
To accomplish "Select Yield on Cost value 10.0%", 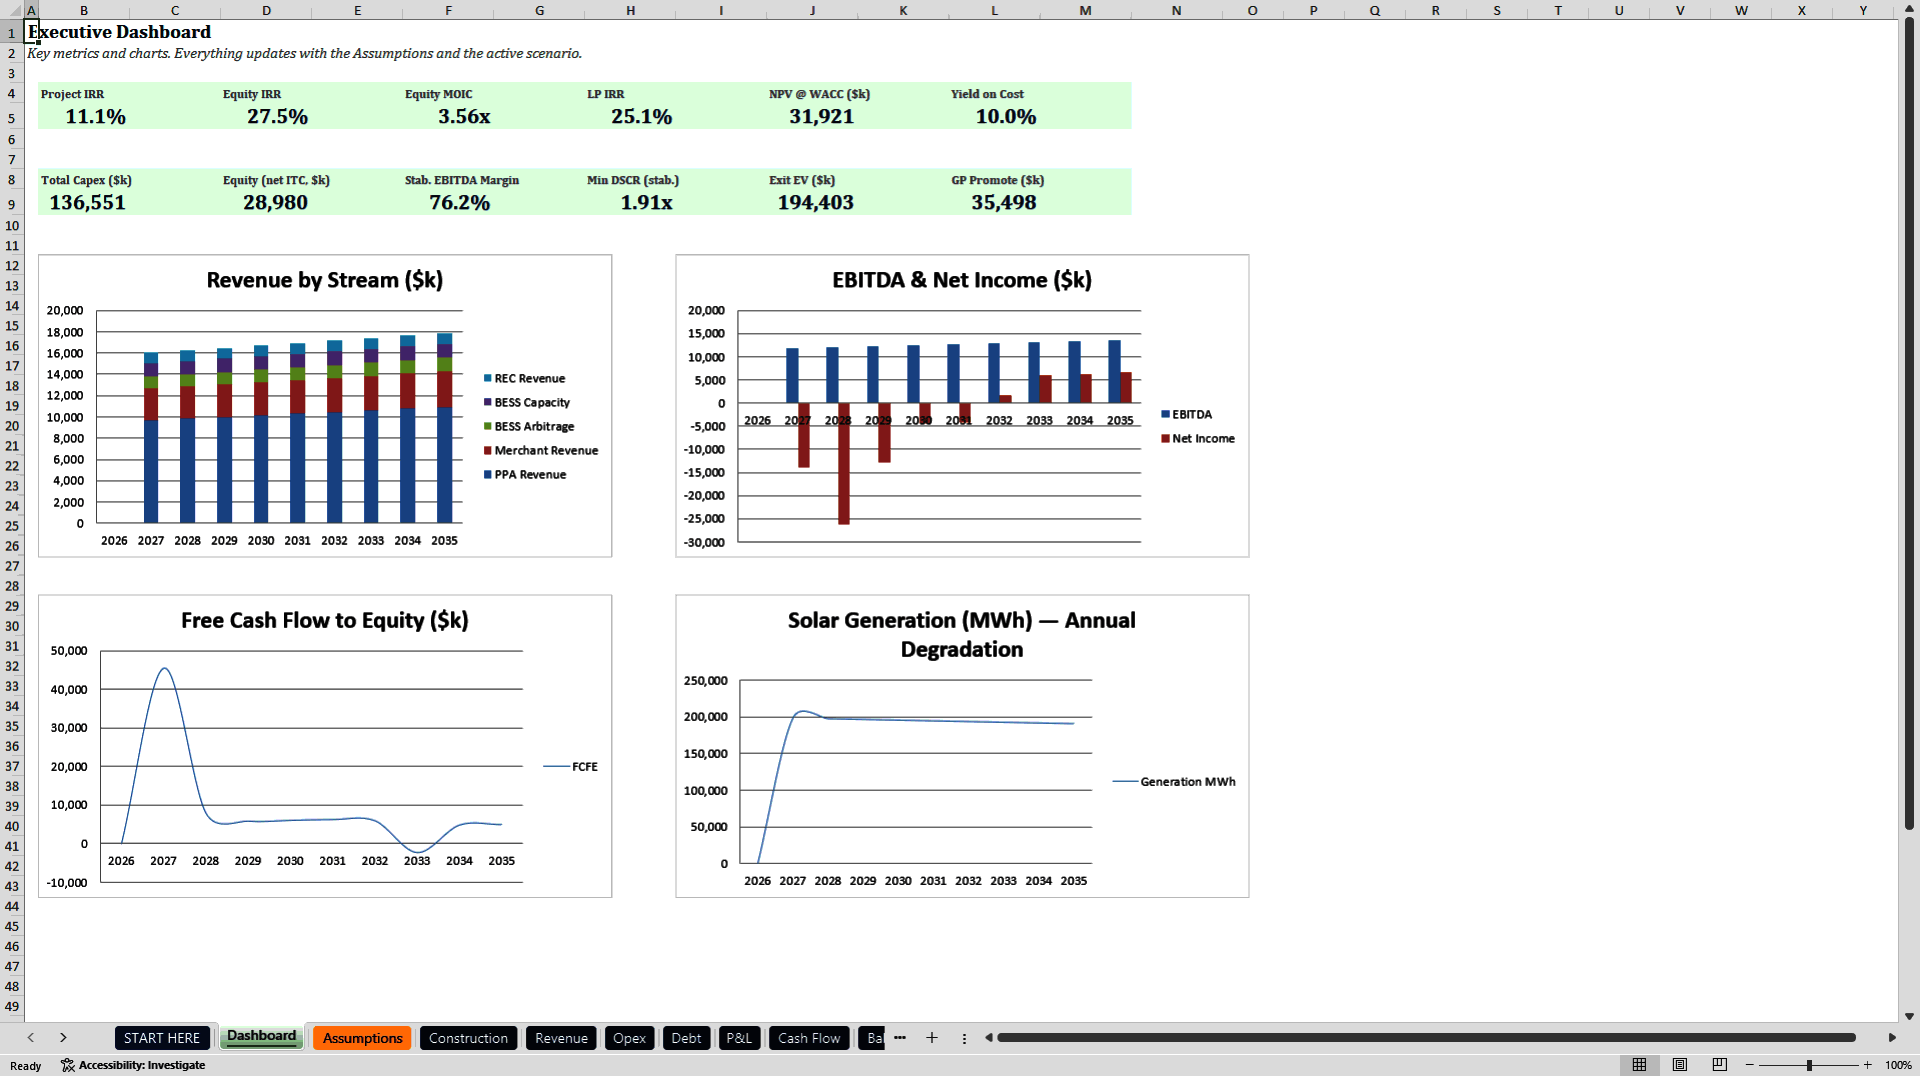I will coord(1005,117).
